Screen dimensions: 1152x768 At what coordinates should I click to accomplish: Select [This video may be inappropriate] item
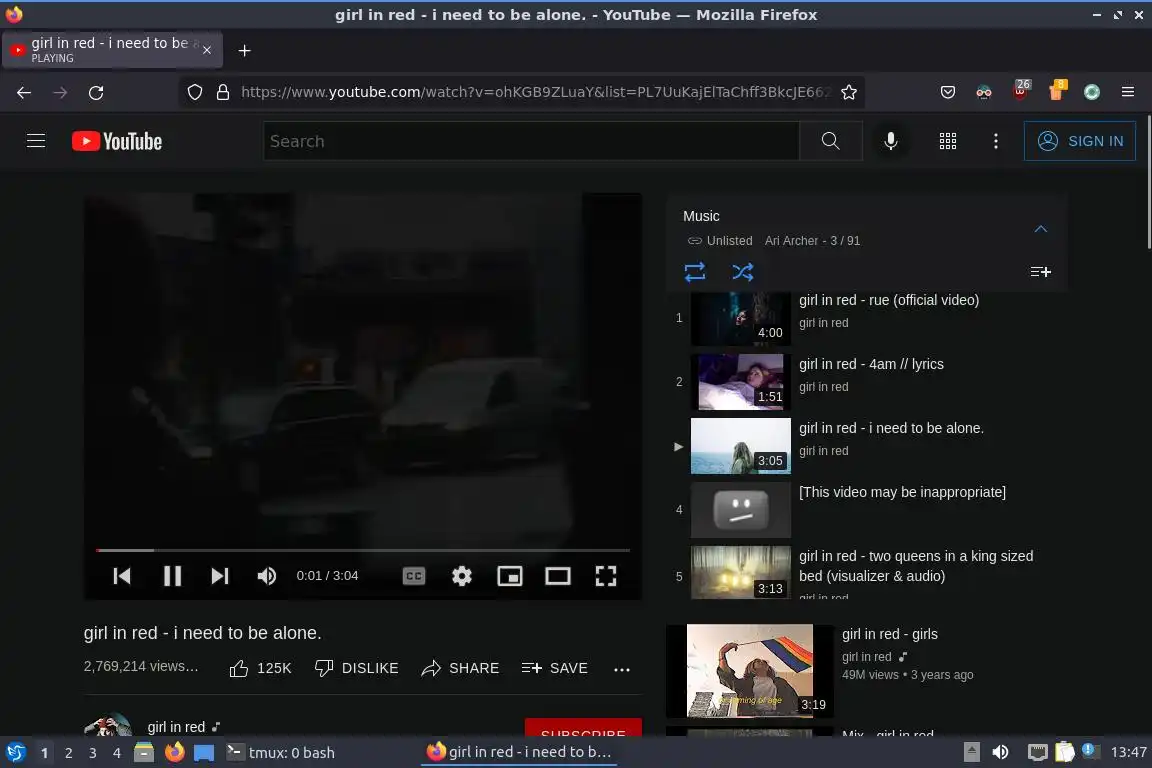867,510
